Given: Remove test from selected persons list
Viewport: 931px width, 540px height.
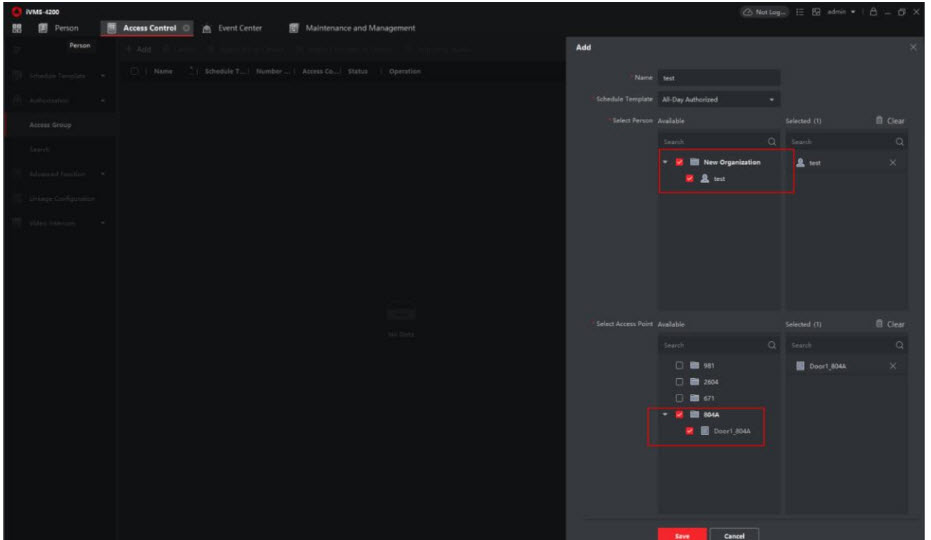Looking at the screenshot, I should tap(893, 162).
